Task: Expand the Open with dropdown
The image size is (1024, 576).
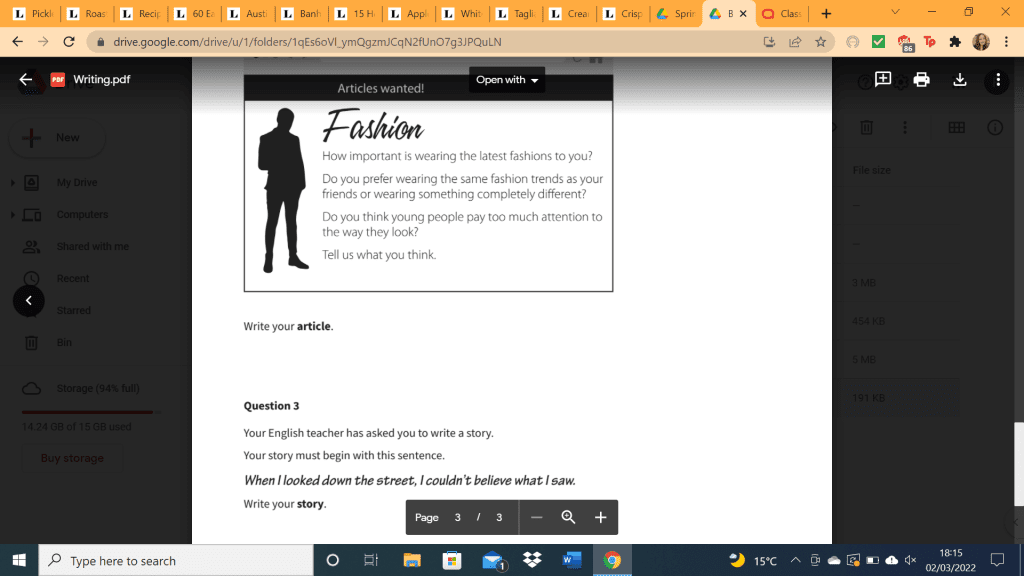Action: pyautogui.click(x=507, y=80)
